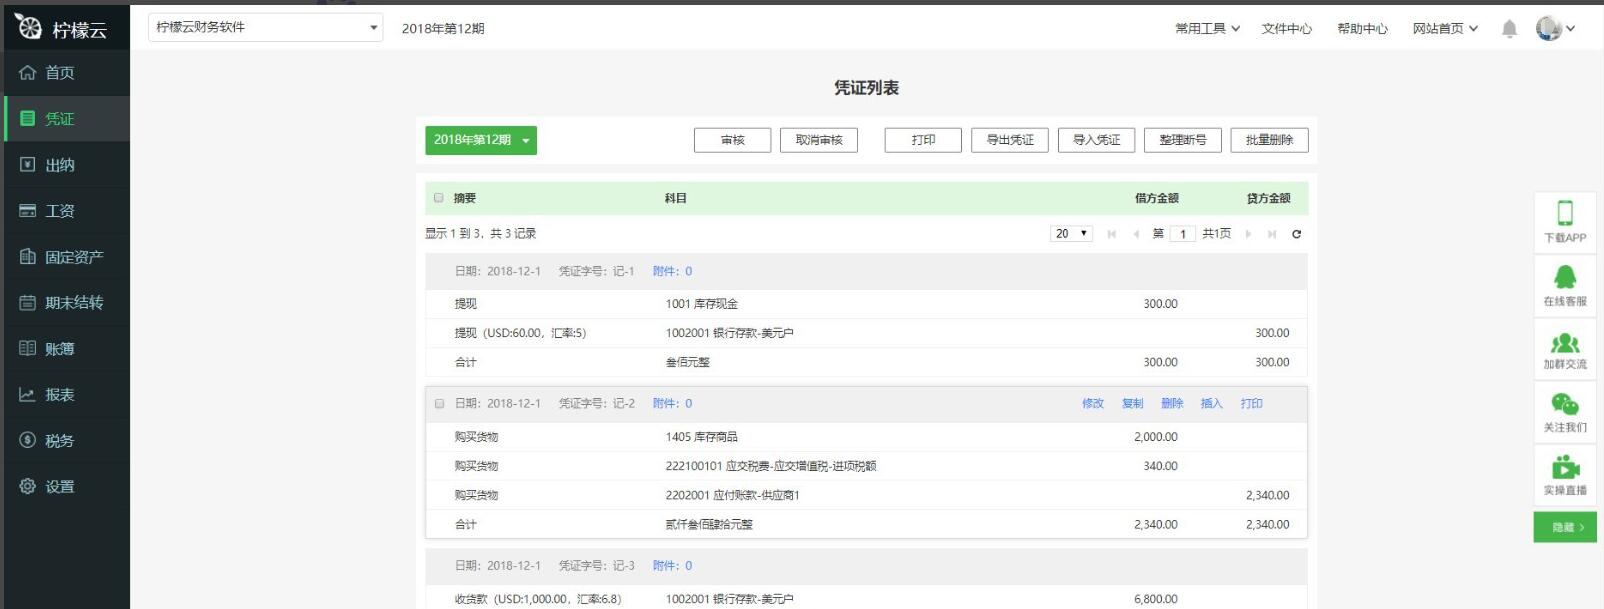Click the 打印 toolbar button
This screenshot has width=1604, height=609.
pyautogui.click(x=923, y=140)
